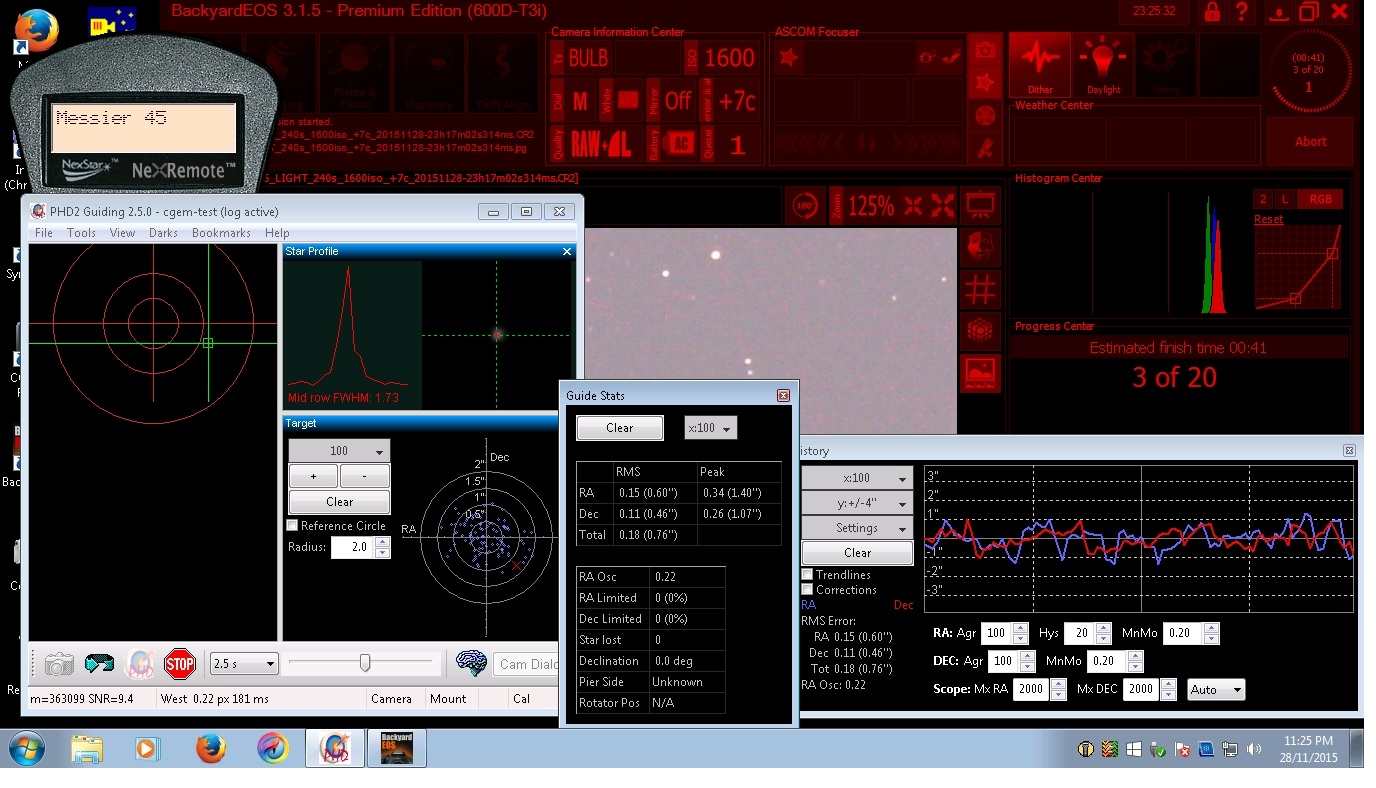
Task: Click the Mx RA 2000 input field
Action: [x=1030, y=689]
